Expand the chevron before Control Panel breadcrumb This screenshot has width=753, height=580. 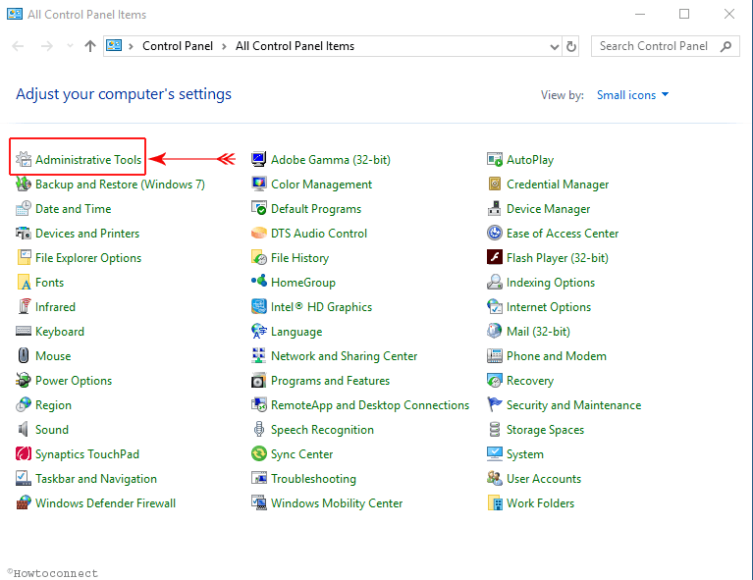(131, 46)
